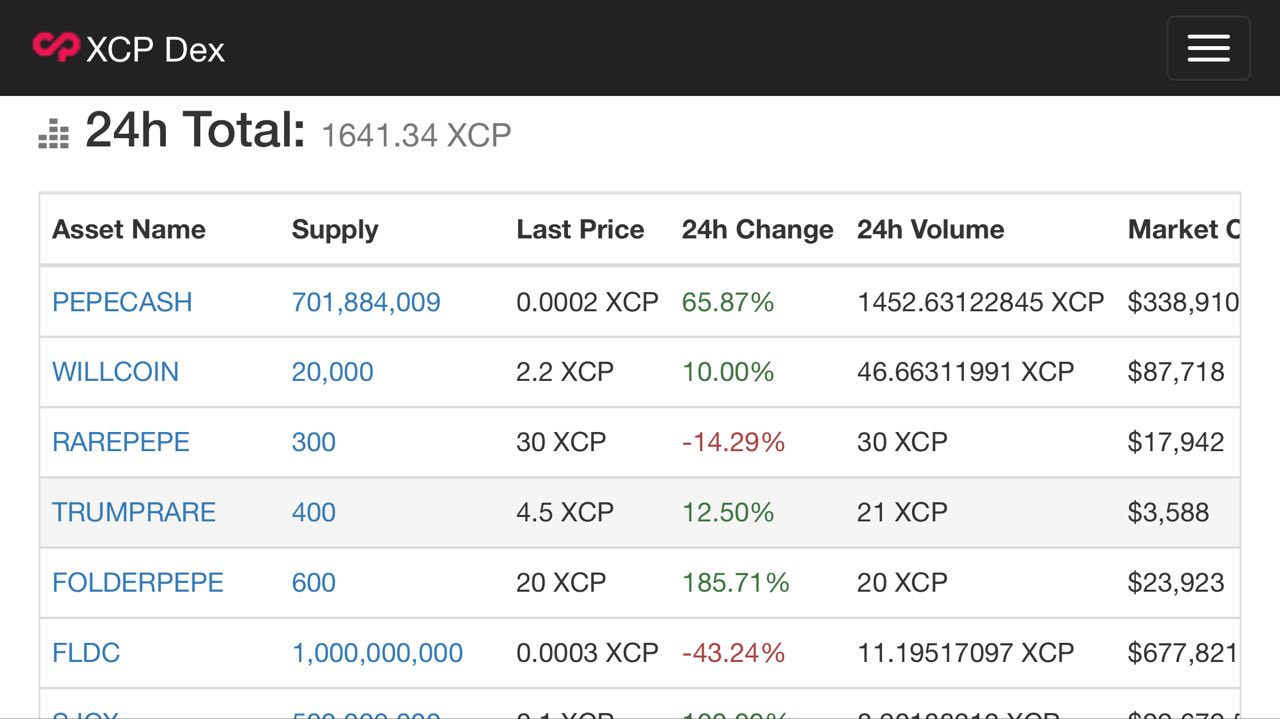Click FOLDERPEPE supply 600 link
This screenshot has height=719, width=1280.
click(314, 582)
